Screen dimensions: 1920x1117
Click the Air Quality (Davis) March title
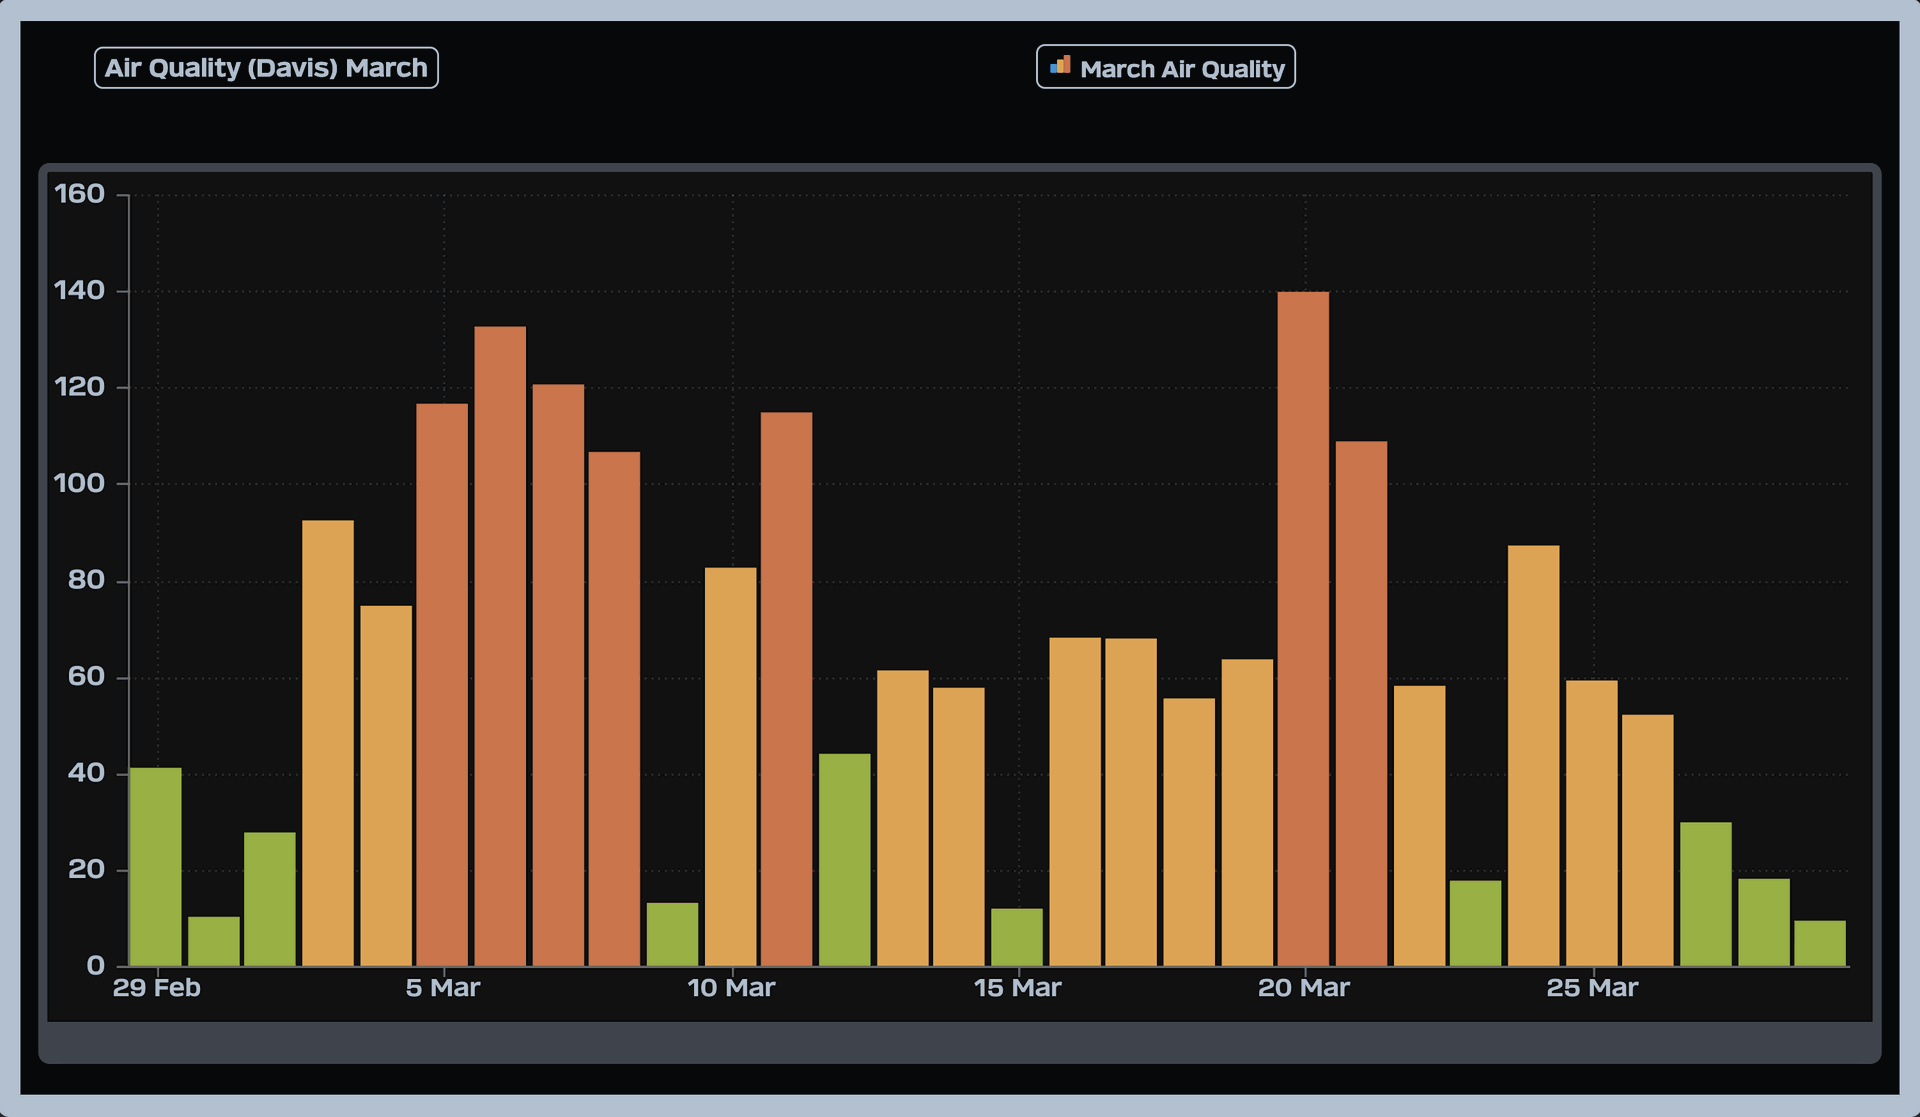(266, 68)
